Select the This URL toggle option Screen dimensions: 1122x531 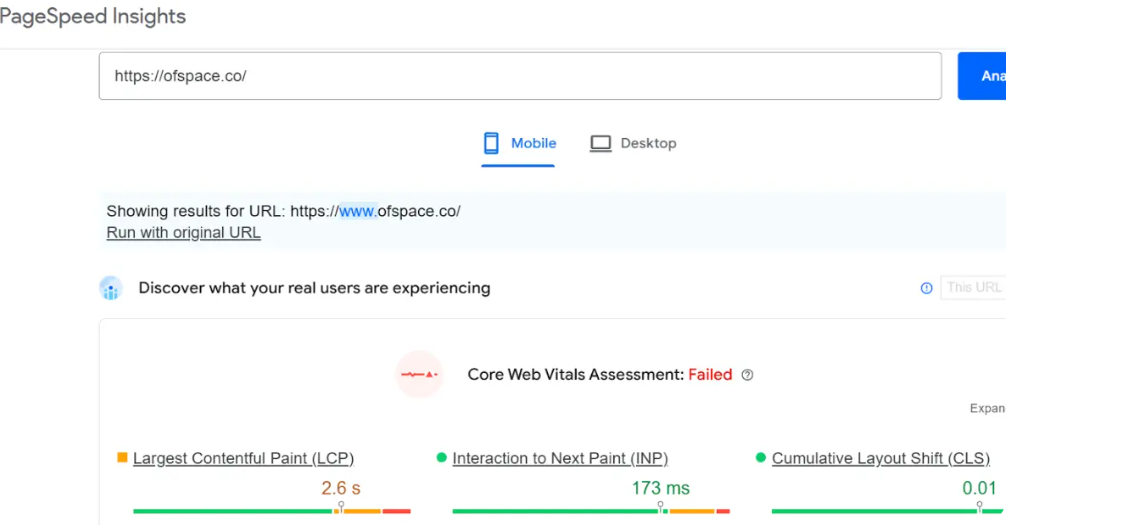973,287
